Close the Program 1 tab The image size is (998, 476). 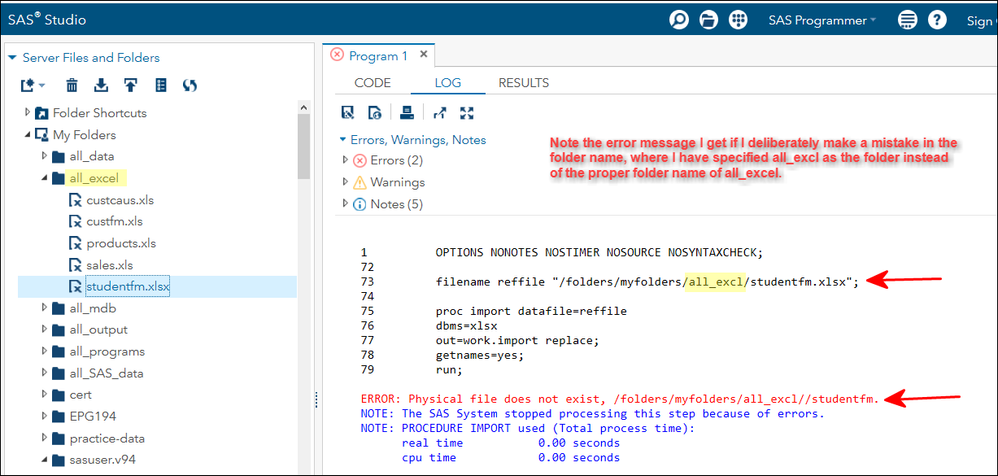point(423,55)
